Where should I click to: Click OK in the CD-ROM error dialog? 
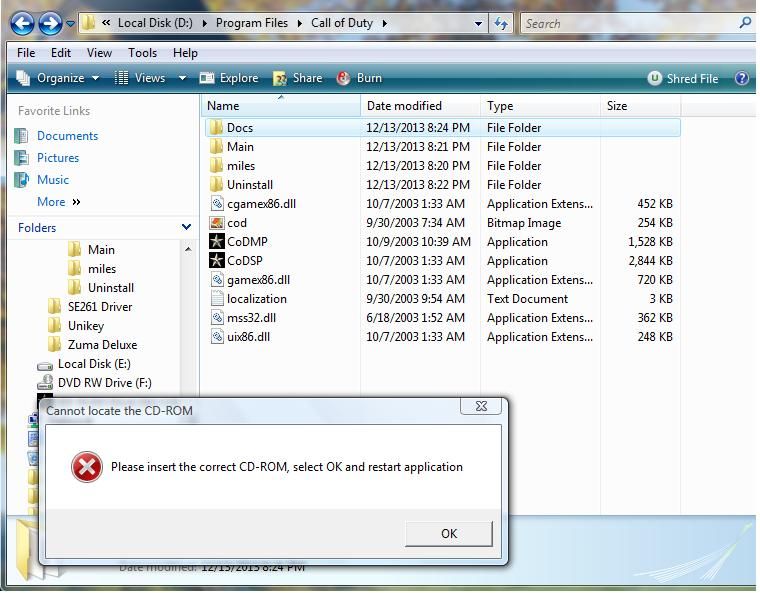point(449,534)
